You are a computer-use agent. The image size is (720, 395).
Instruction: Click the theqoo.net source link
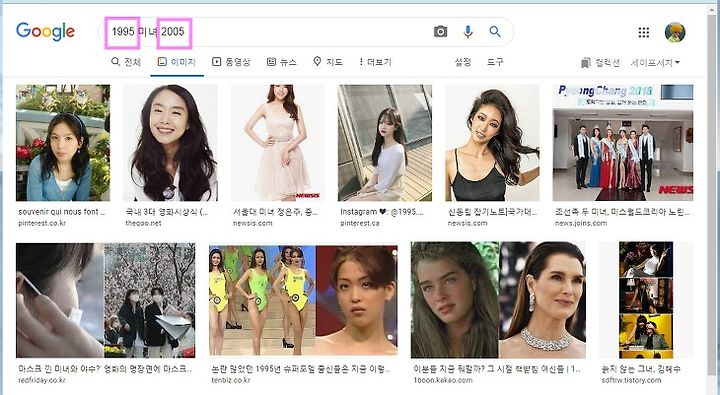tap(144, 223)
